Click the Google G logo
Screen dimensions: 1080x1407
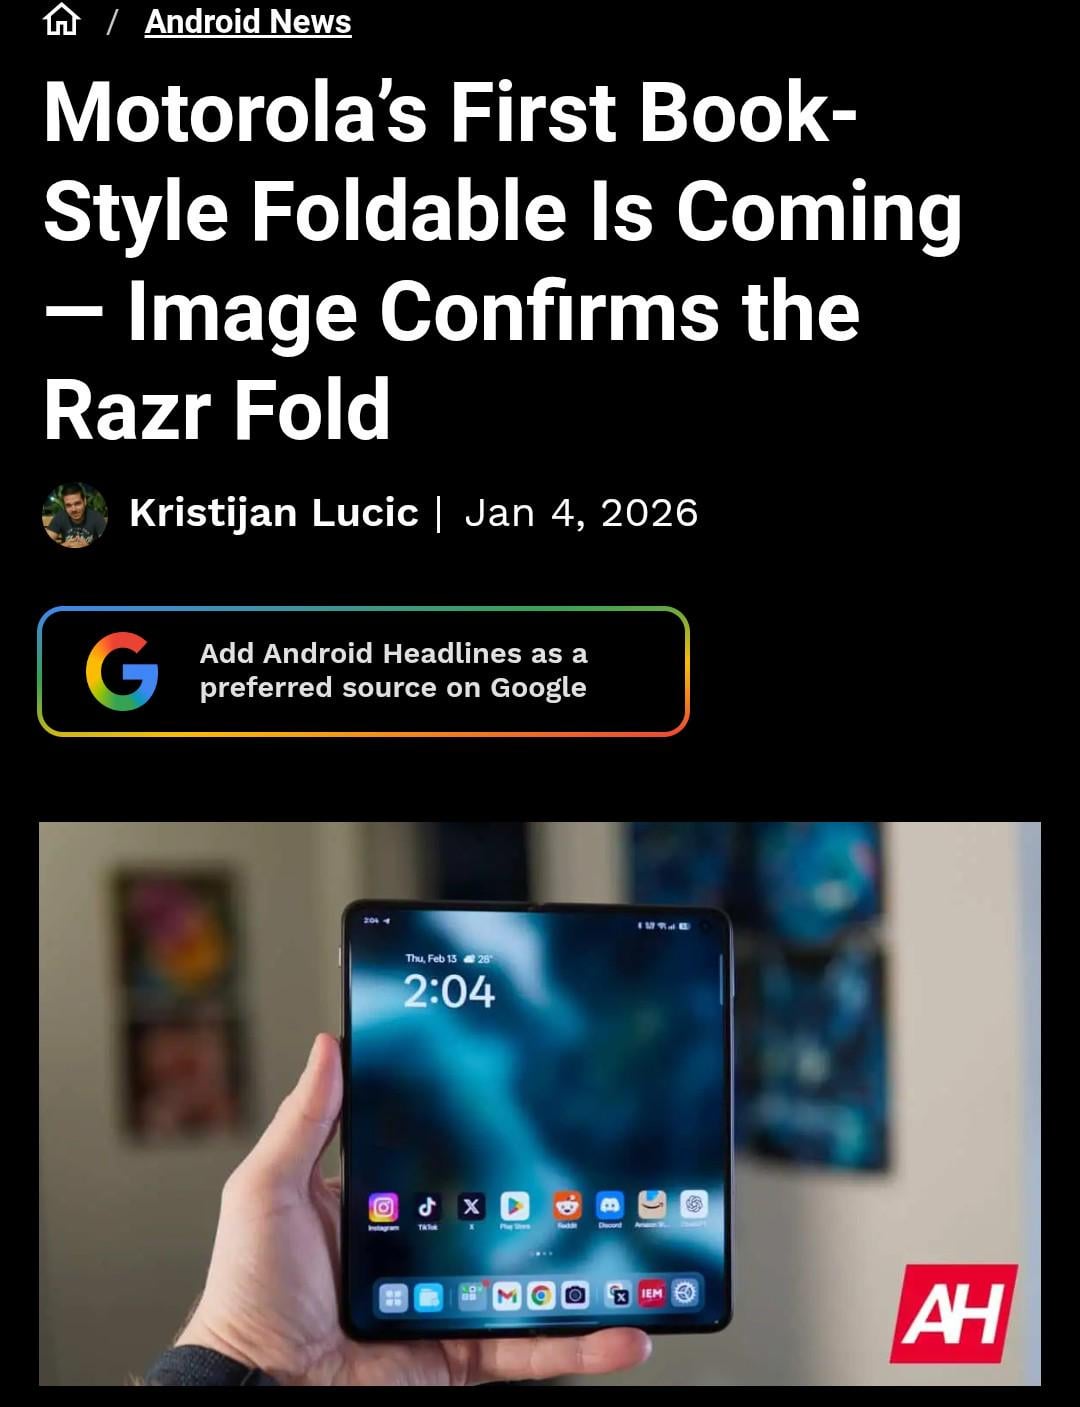point(122,671)
